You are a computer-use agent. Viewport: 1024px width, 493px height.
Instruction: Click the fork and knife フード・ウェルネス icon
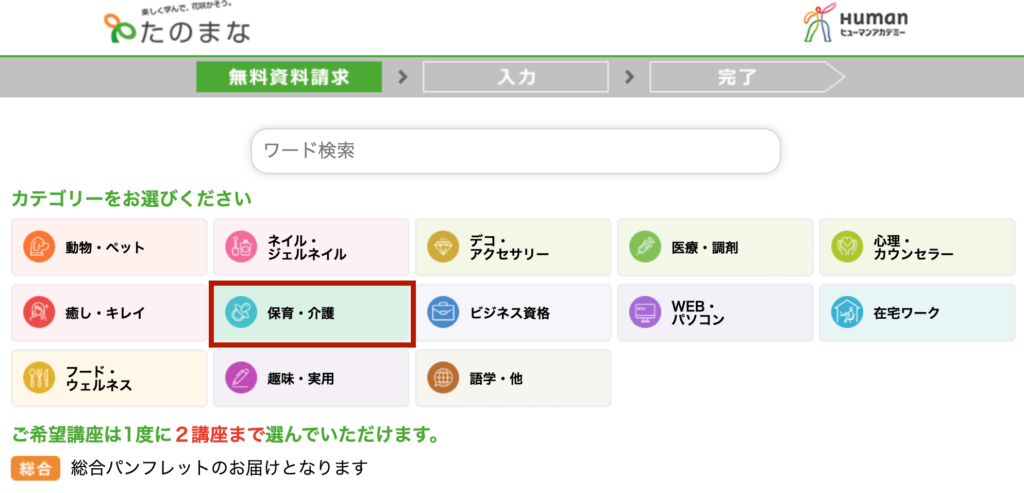[36, 378]
